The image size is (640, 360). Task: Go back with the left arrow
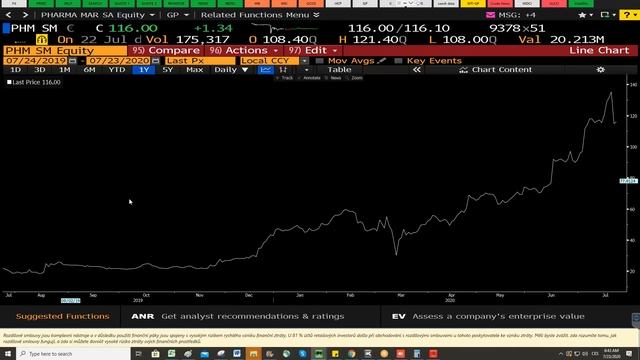click(9, 15)
